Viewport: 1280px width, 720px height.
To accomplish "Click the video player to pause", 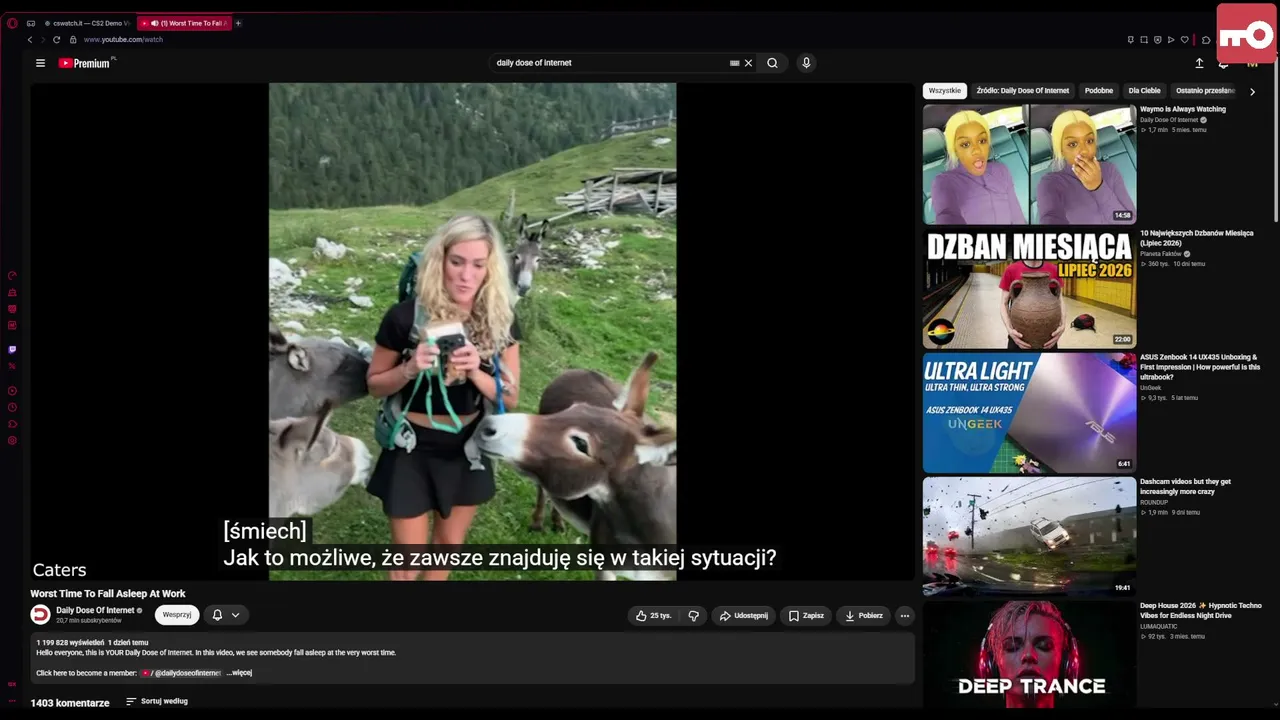I will tap(472, 330).
